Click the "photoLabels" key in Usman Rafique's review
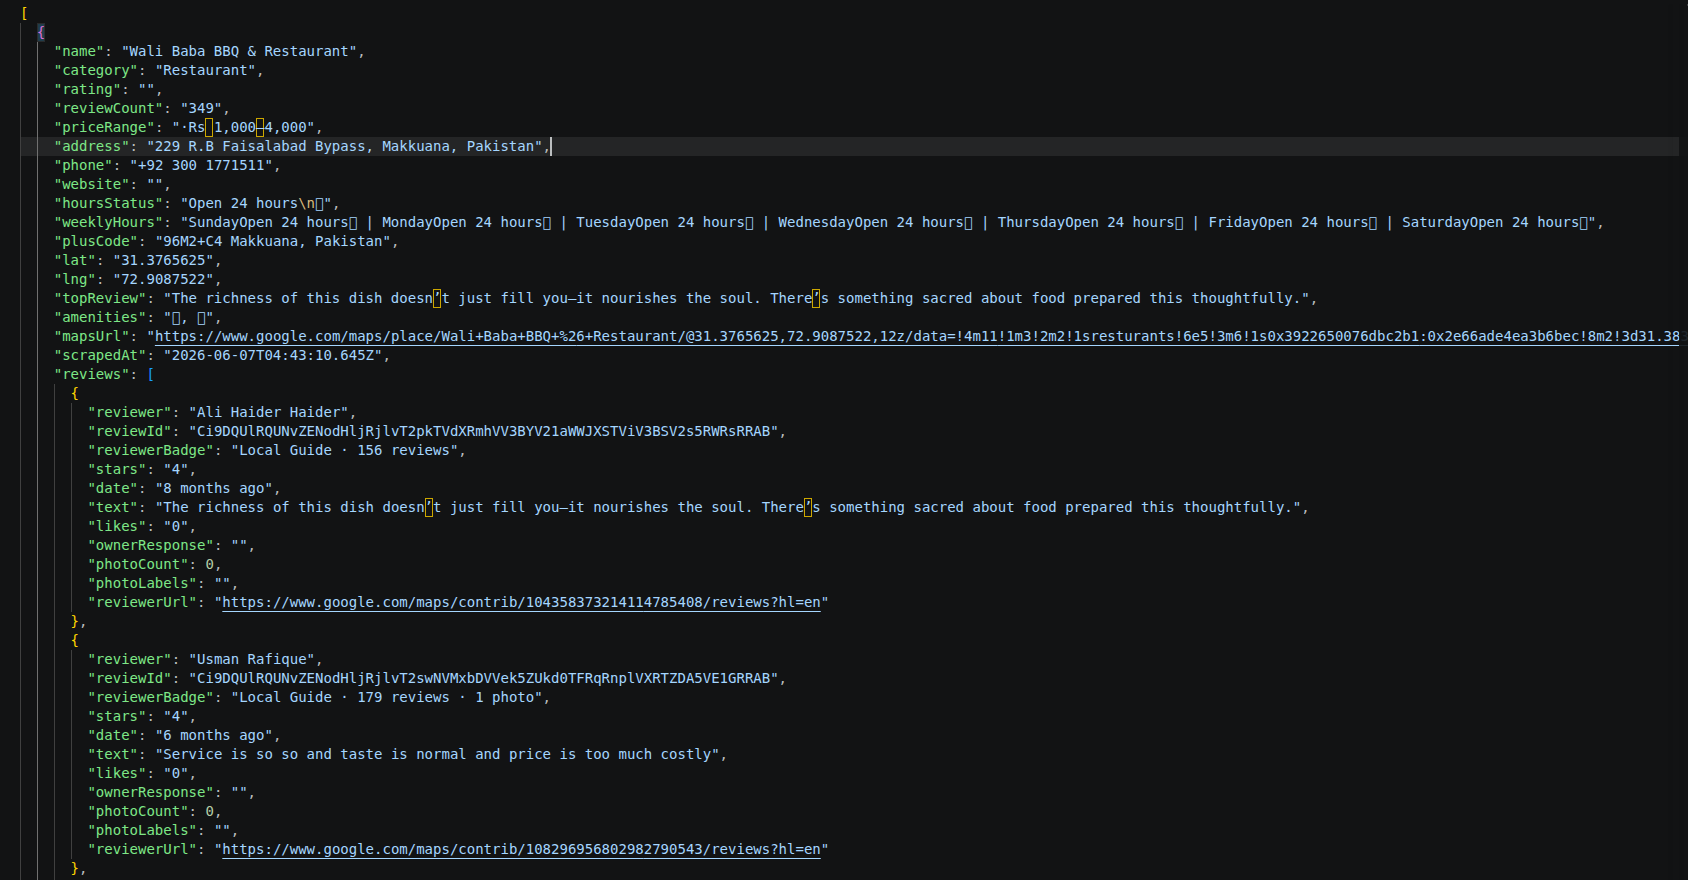Screen dimensions: 1688x880 coord(143,830)
